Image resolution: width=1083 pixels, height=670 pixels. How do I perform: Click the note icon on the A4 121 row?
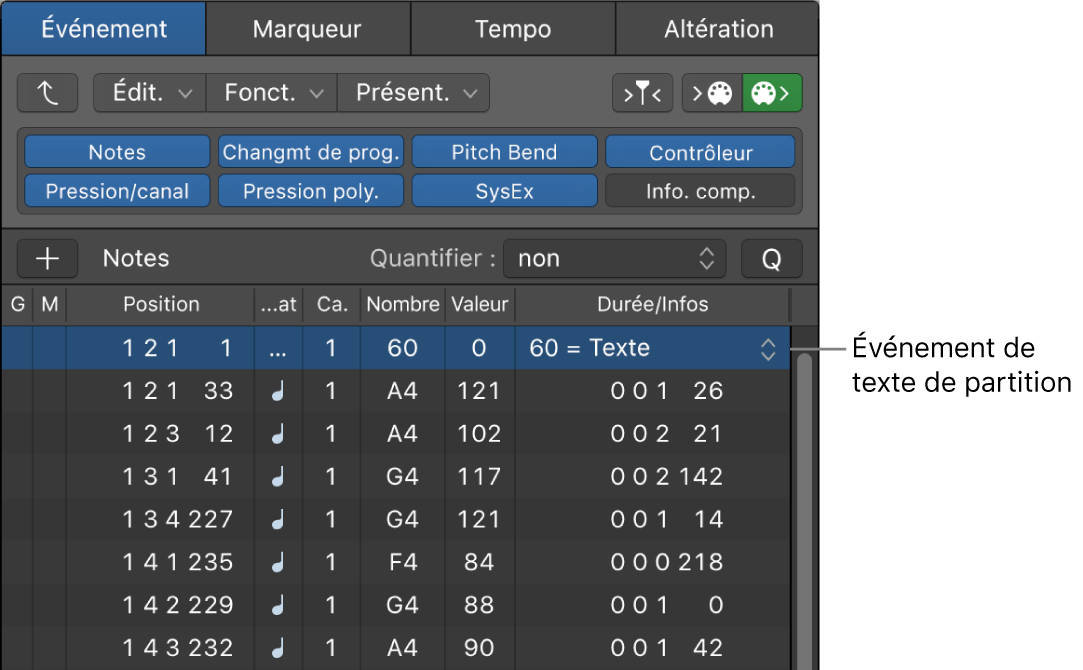(277, 391)
